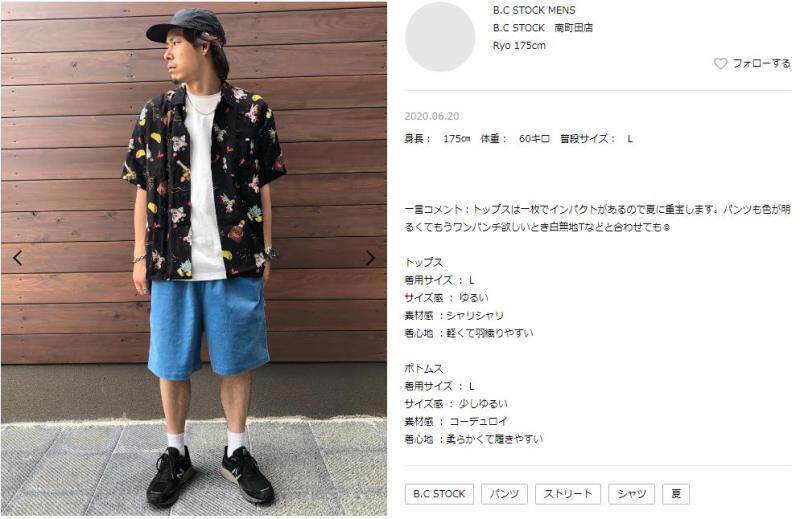Click the ボトムス section heading

click(424, 368)
